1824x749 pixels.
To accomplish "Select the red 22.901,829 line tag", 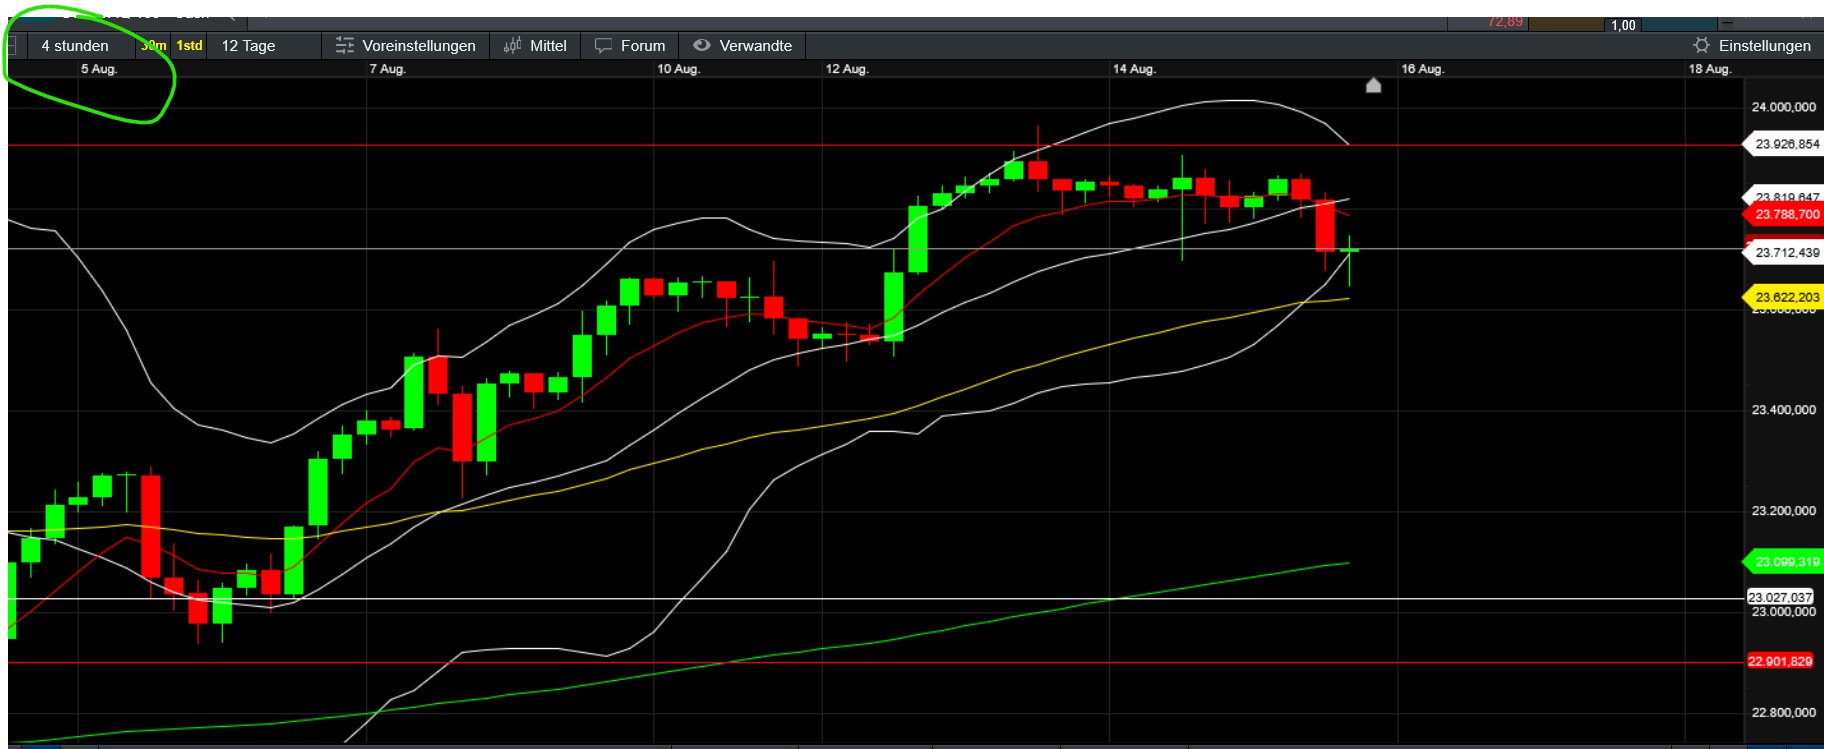I will click(1780, 661).
